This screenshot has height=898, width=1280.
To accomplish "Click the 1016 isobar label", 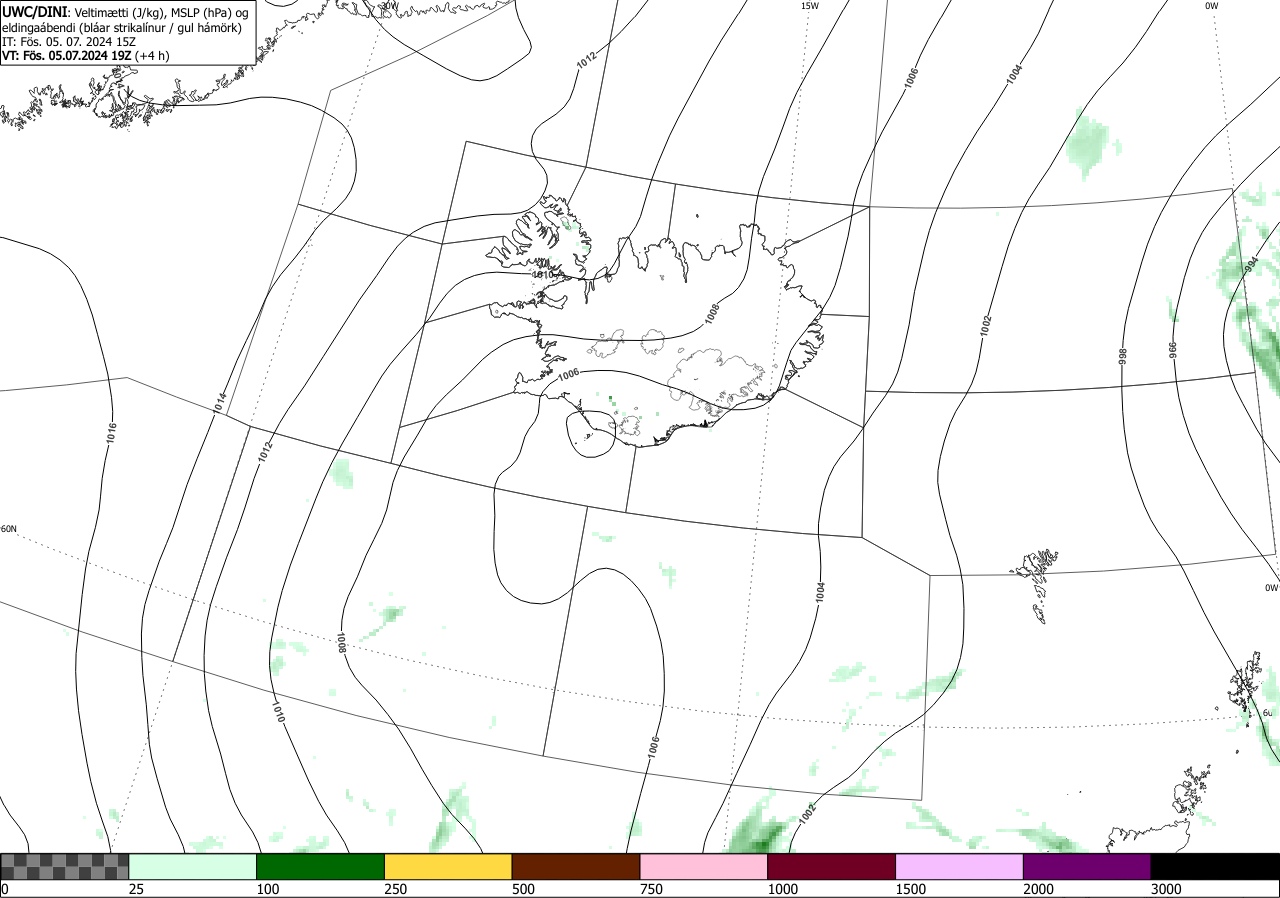I will click(112, 433).
